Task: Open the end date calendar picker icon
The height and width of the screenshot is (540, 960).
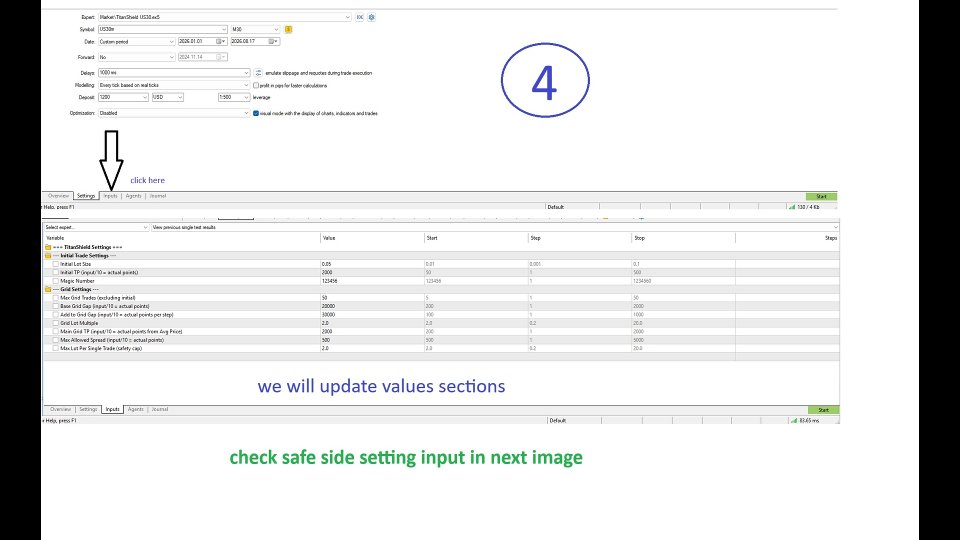Action: (271, 42)
